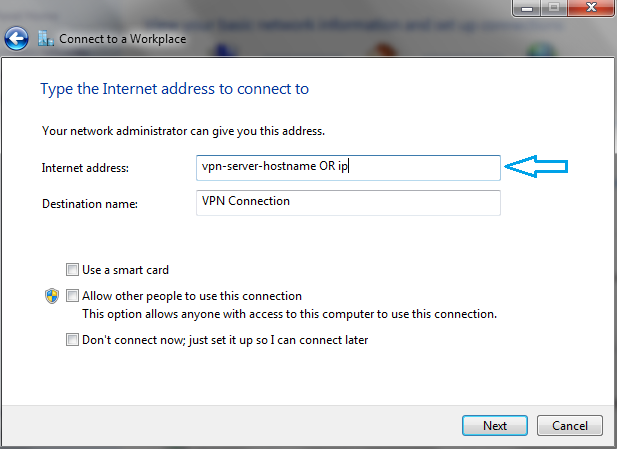This screenshot has height=449, width=617.
Task: Click the disabled maximize window button
Action: tap(554, 8)
